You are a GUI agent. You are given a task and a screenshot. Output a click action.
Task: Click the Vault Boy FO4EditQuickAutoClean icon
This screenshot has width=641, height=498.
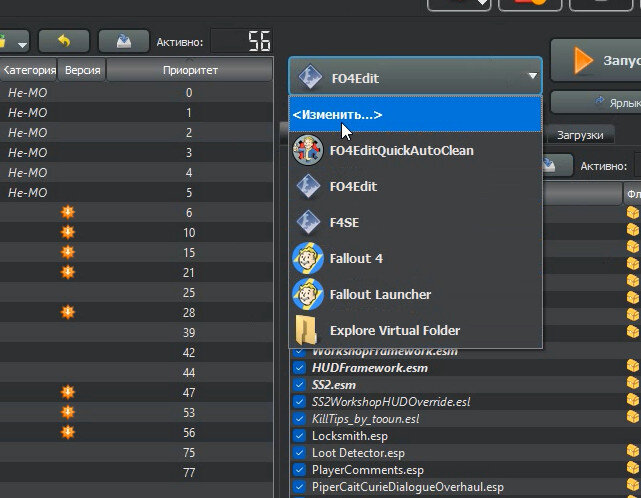tap(308, 150)
